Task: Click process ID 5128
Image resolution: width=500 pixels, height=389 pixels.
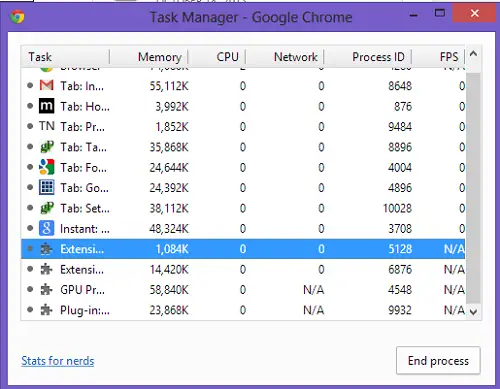Action: pos(400,249)
